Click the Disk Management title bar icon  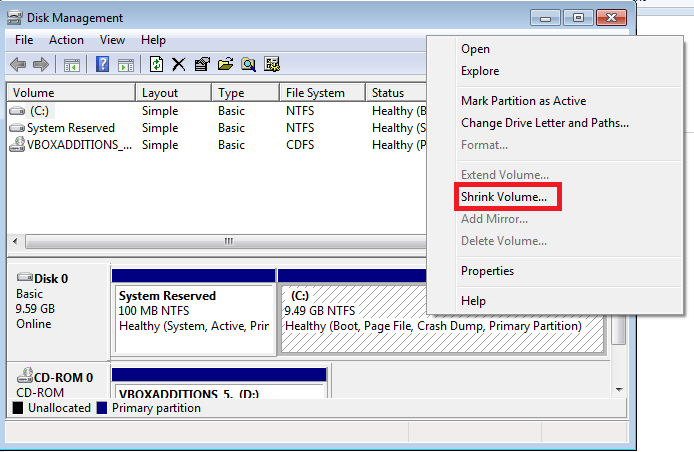15,18
